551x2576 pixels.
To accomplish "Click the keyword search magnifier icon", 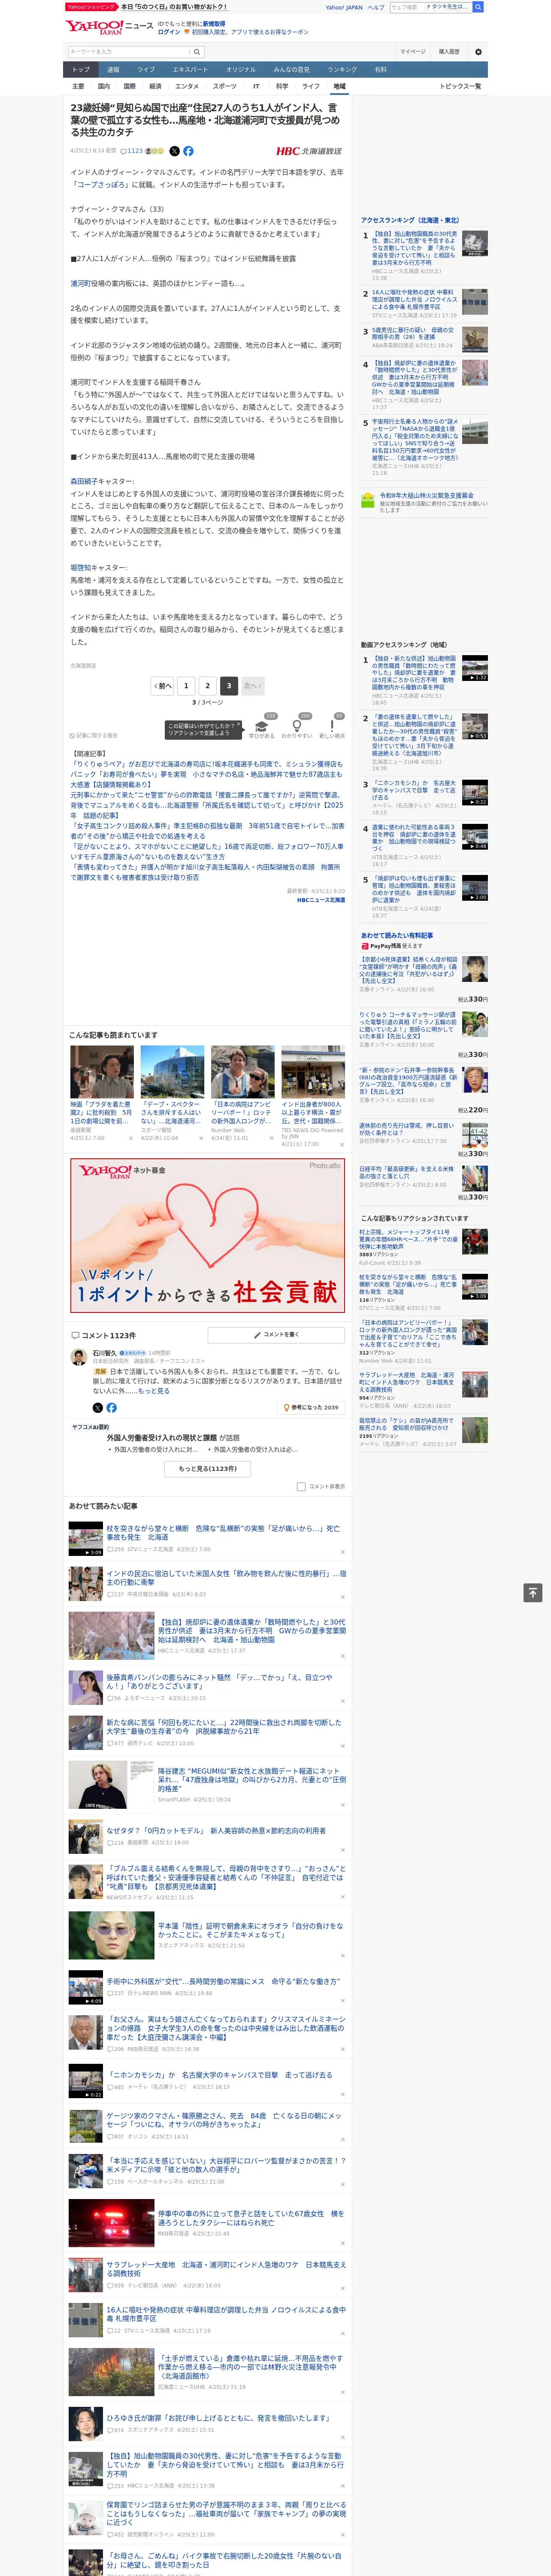I will tap(196, 51).
